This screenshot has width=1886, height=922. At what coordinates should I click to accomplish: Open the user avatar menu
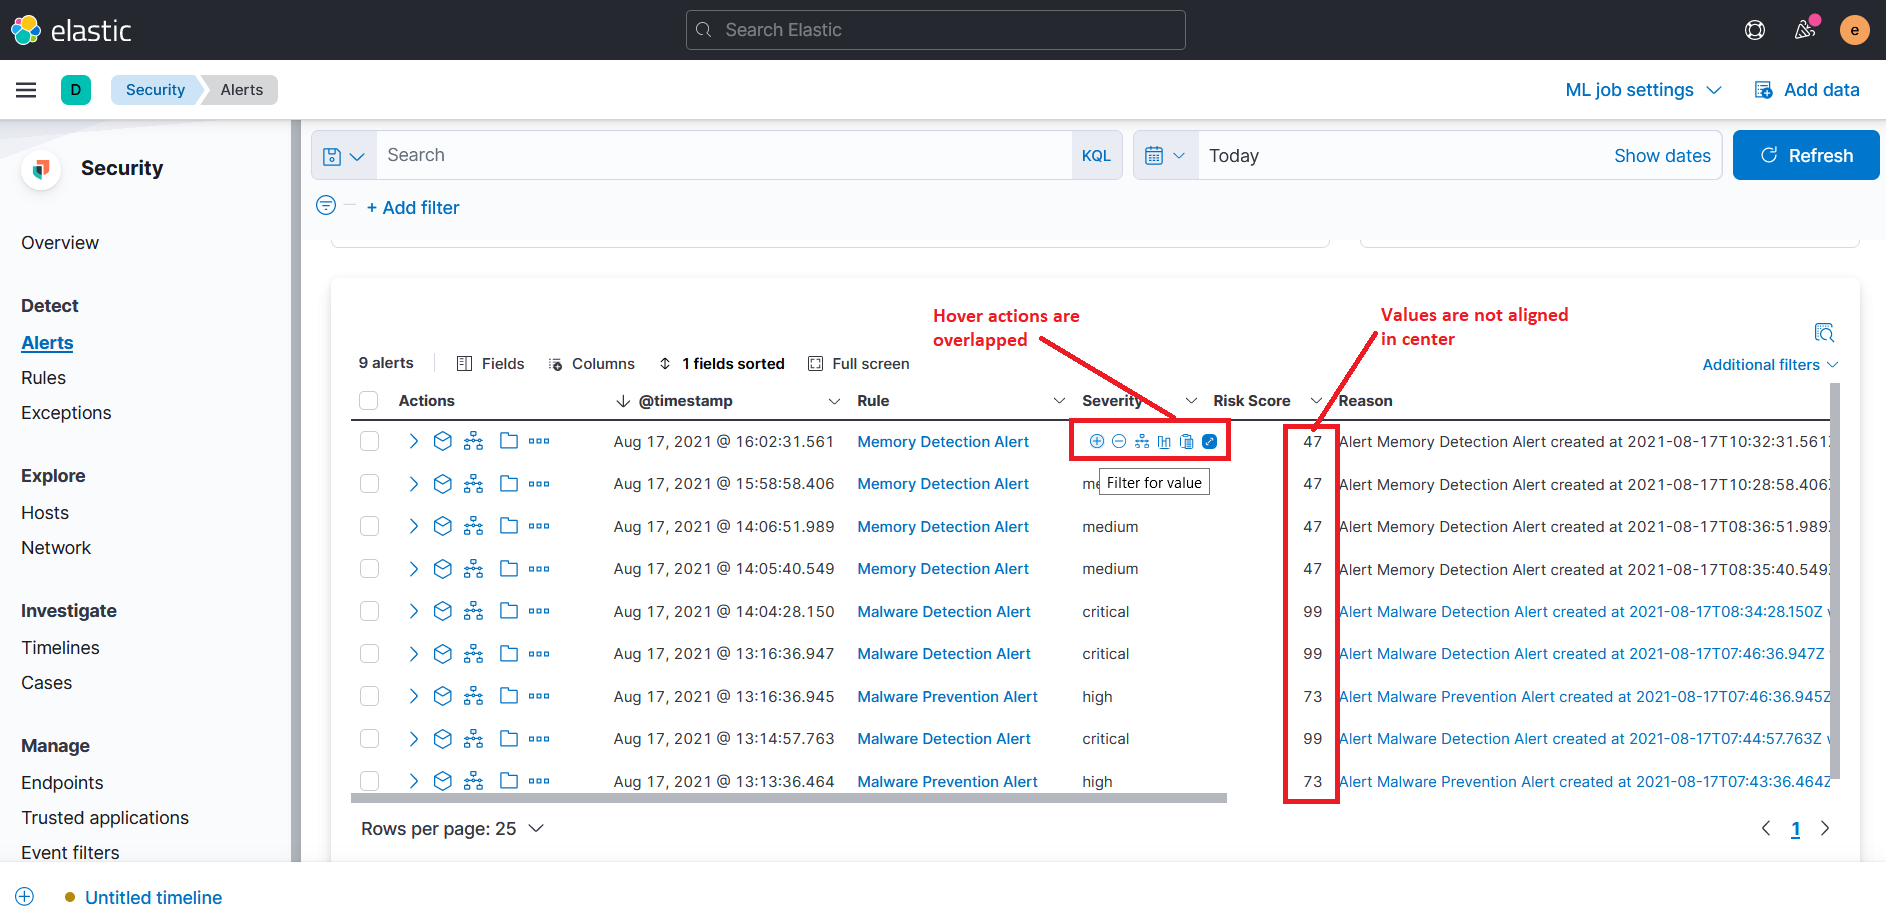click(1855, 30)
